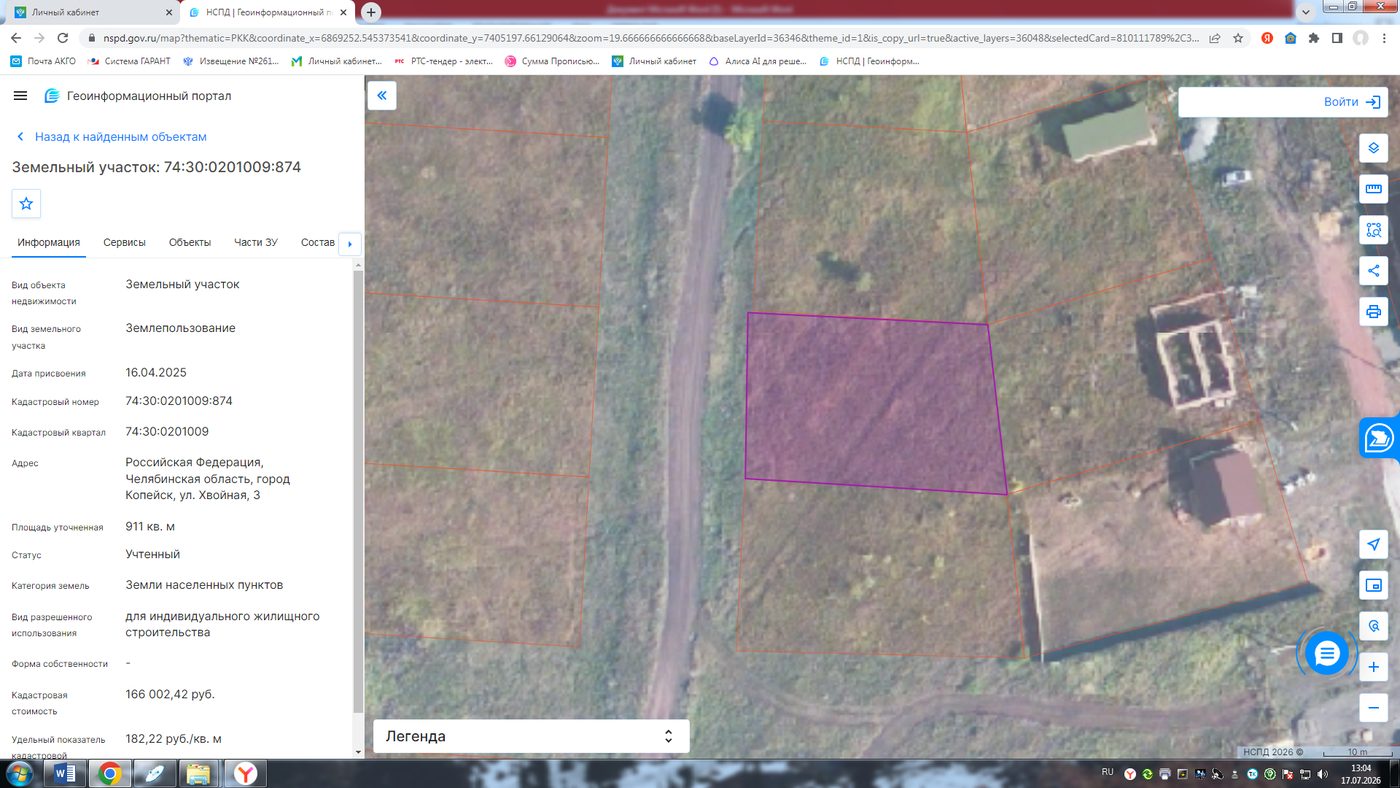This screenshot has width=1400, height=788.
Task: Click the Геоинформационный портал logo
Action: (138, 96)
